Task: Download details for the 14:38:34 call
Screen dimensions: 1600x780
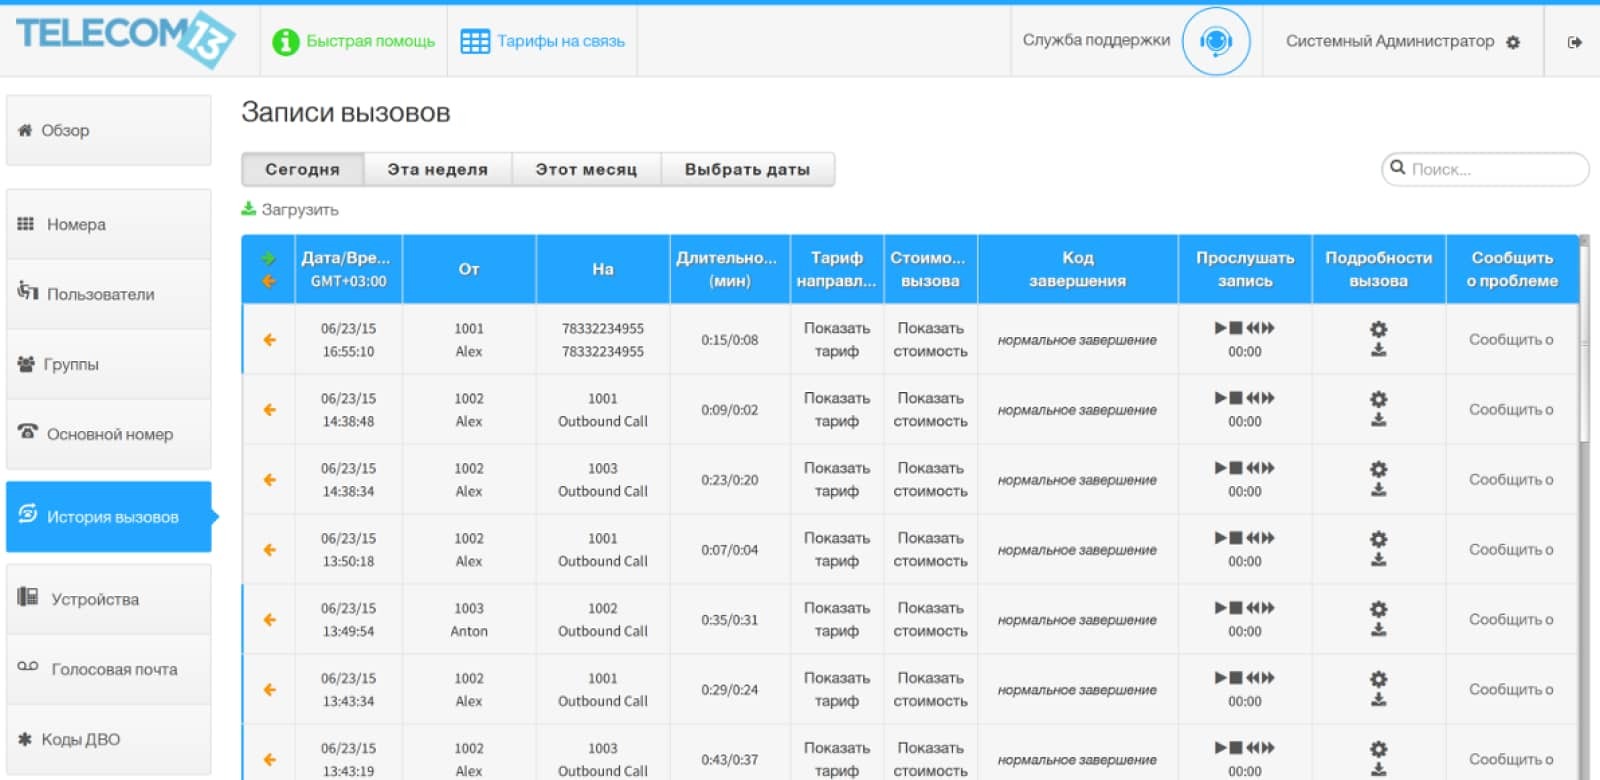Action: coord(1378,490)
